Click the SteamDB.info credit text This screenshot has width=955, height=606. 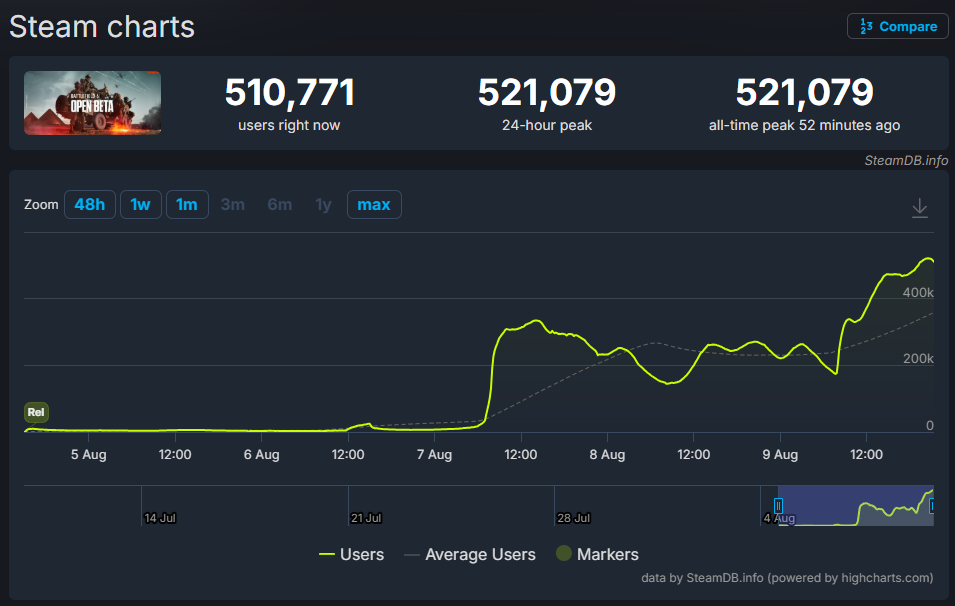(906, 160)
